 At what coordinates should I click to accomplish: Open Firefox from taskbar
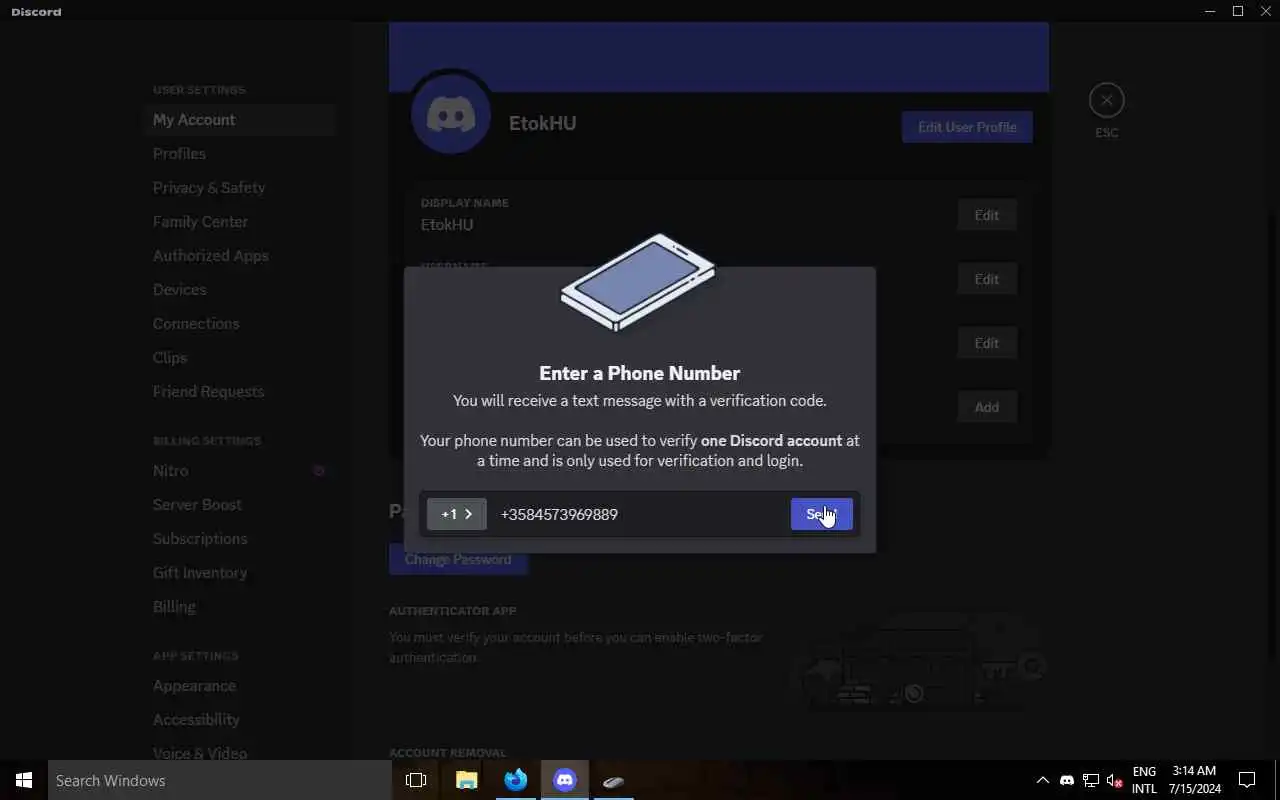tap(515, 780)
